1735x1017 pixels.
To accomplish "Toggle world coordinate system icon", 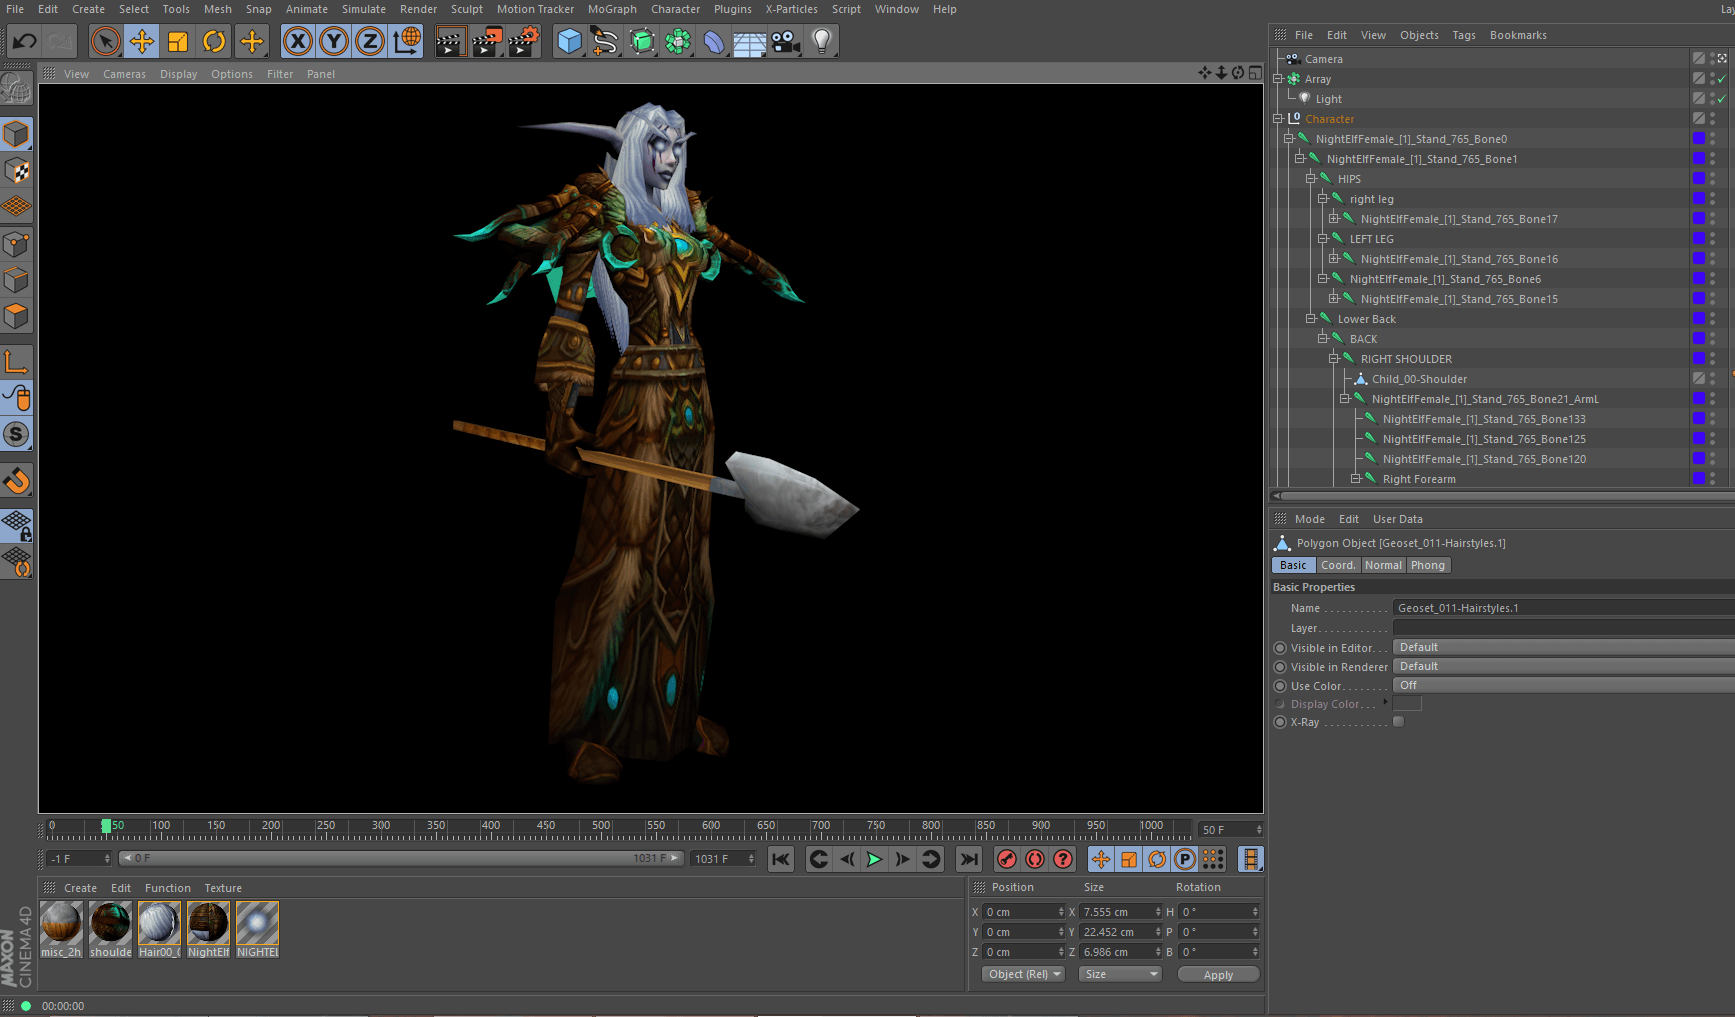I will (x=406, y=41).
